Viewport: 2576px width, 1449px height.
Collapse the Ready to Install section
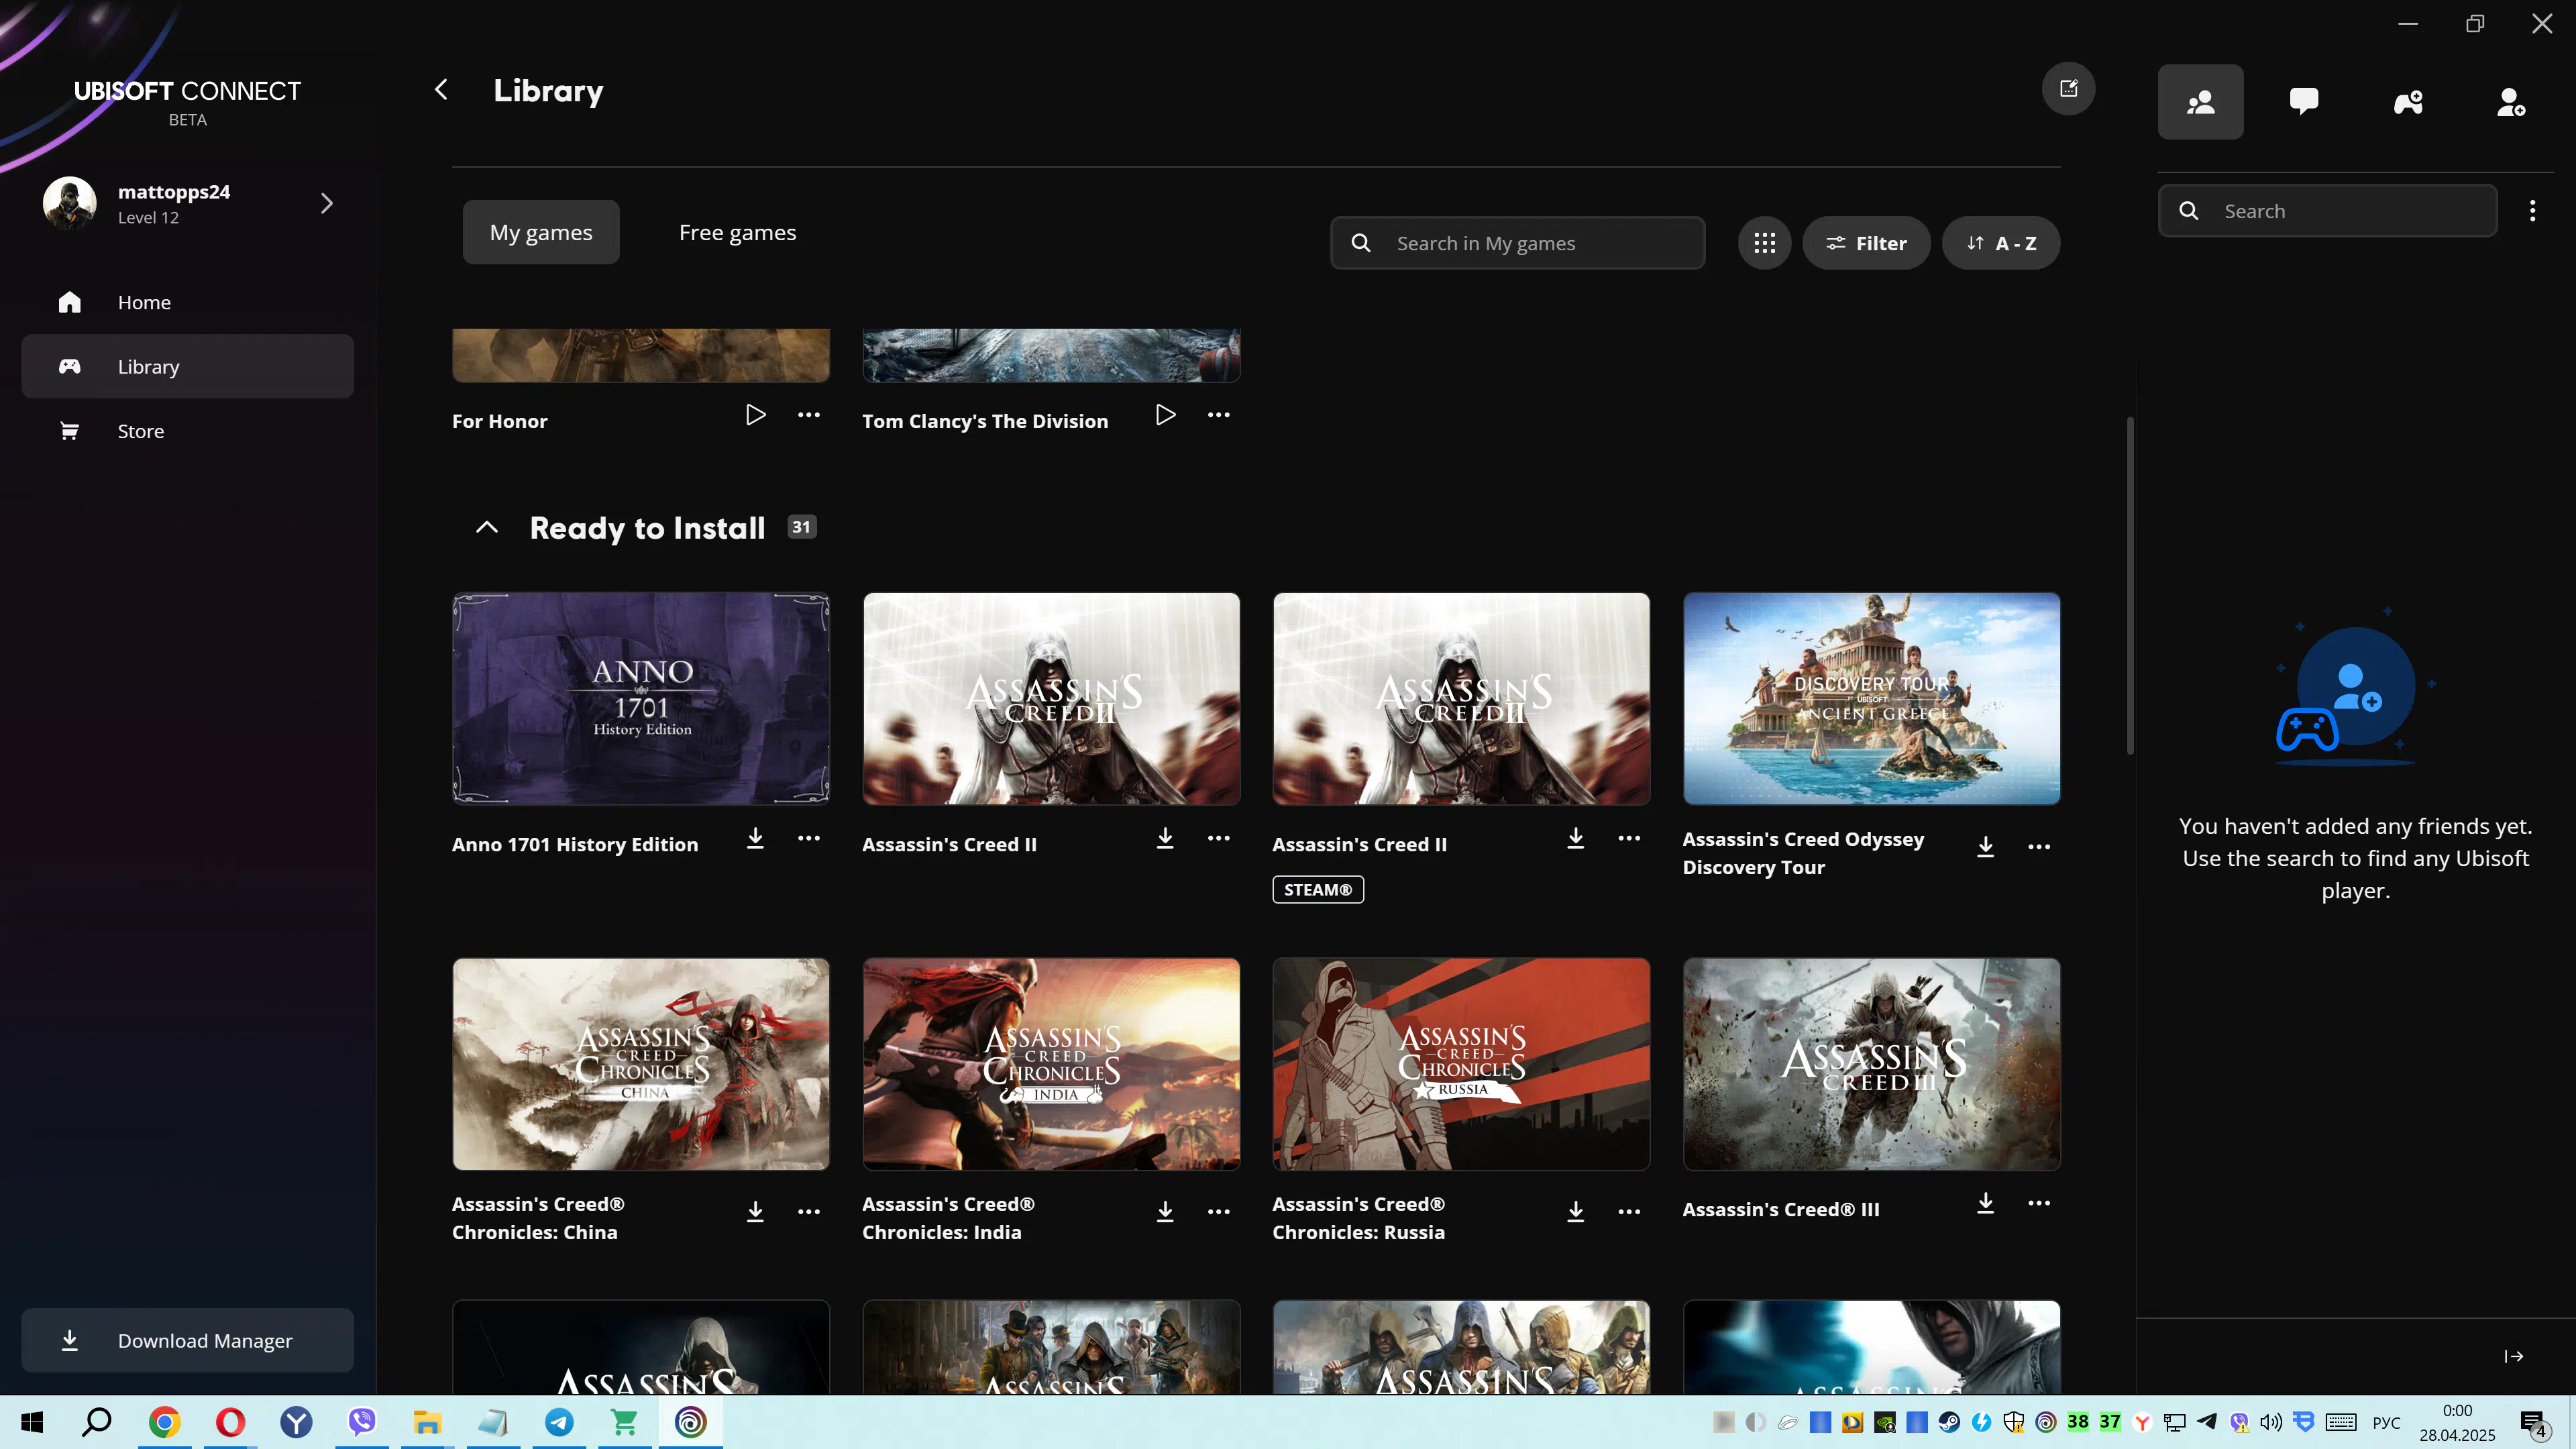[486, 527]
